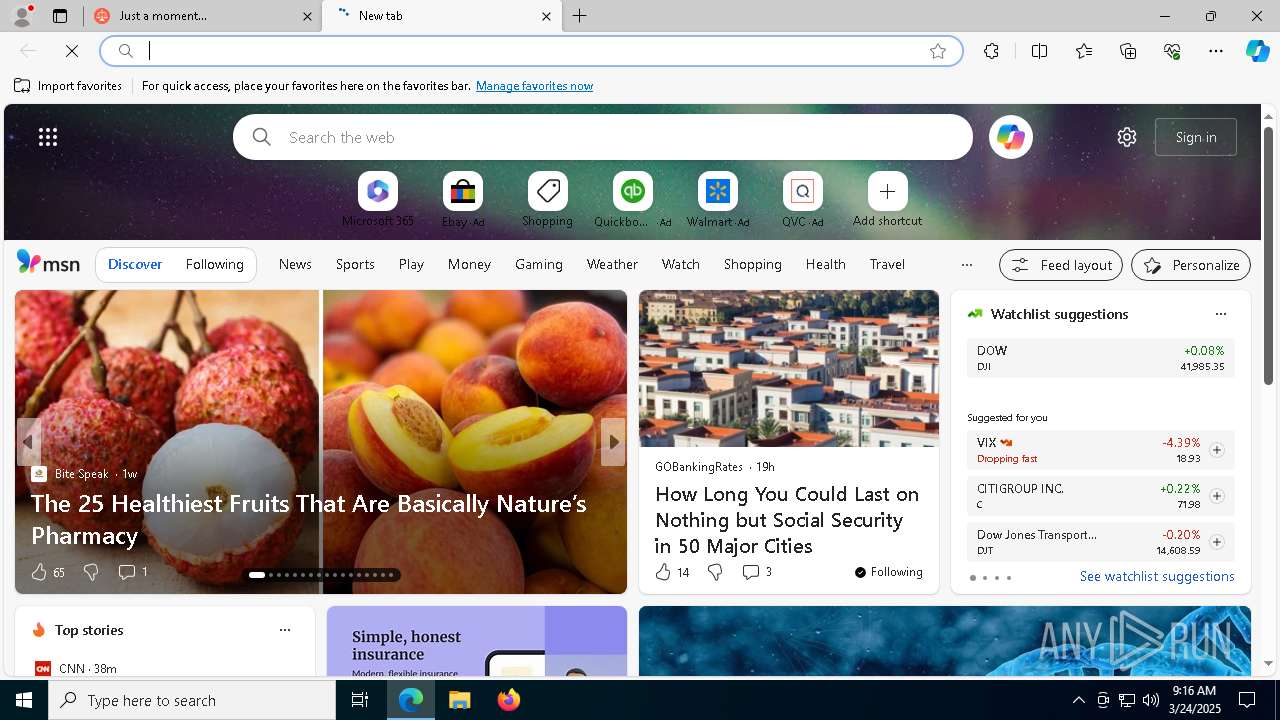Add Dow Jones Transport to watchlist
This screenshot has height=720, width=1280.
pyautogui.click(x=1216, y=542)
